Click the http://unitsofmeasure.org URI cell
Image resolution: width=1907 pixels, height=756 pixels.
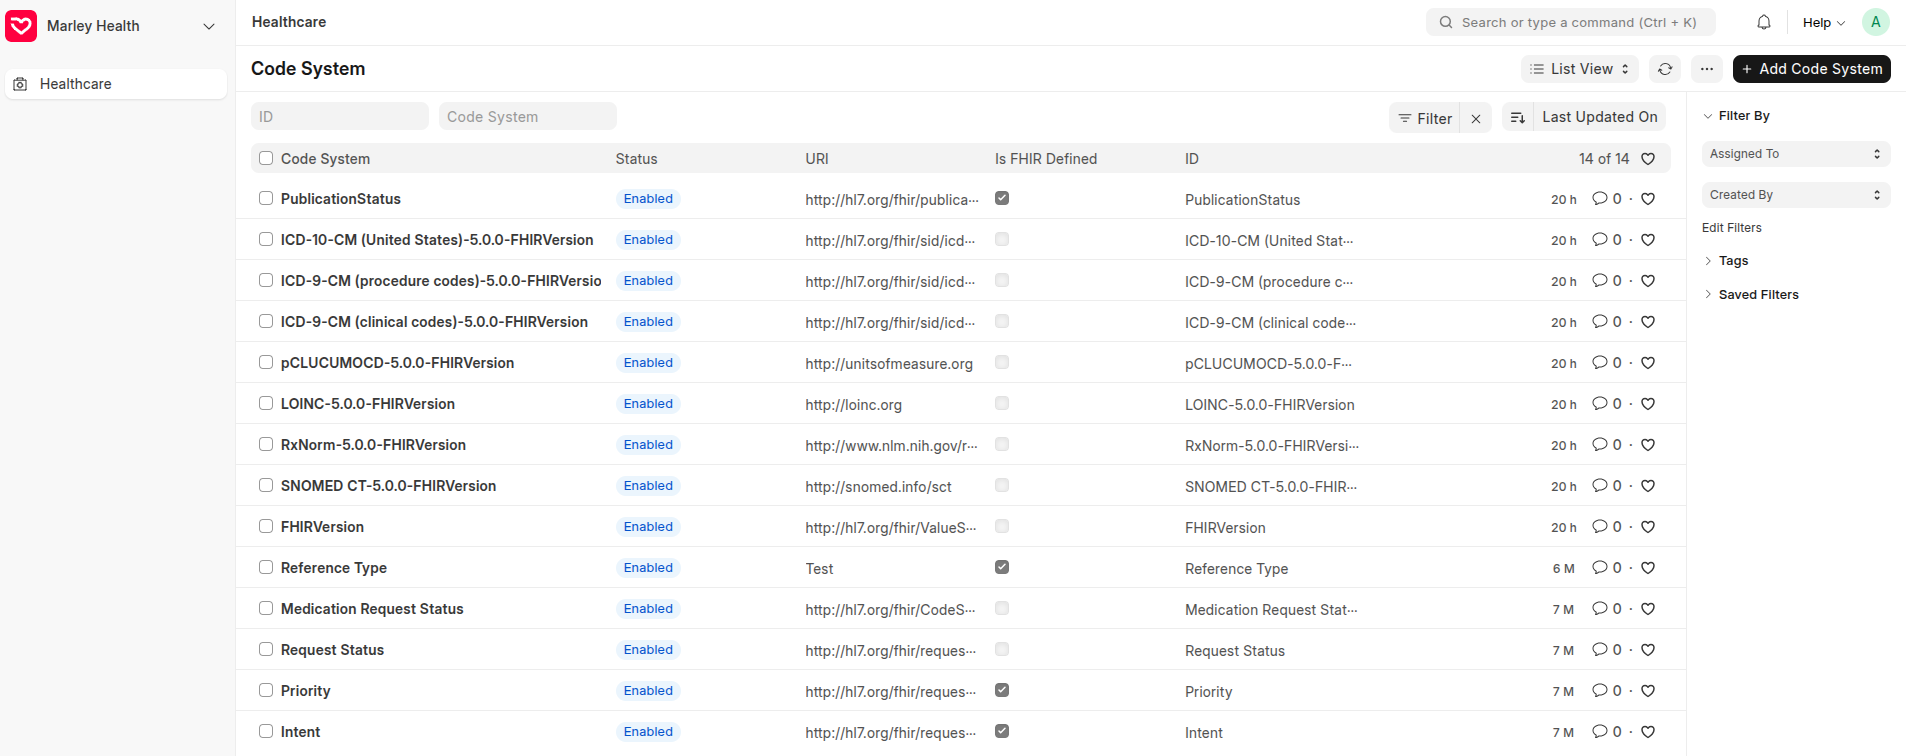(x=889, y=364)
